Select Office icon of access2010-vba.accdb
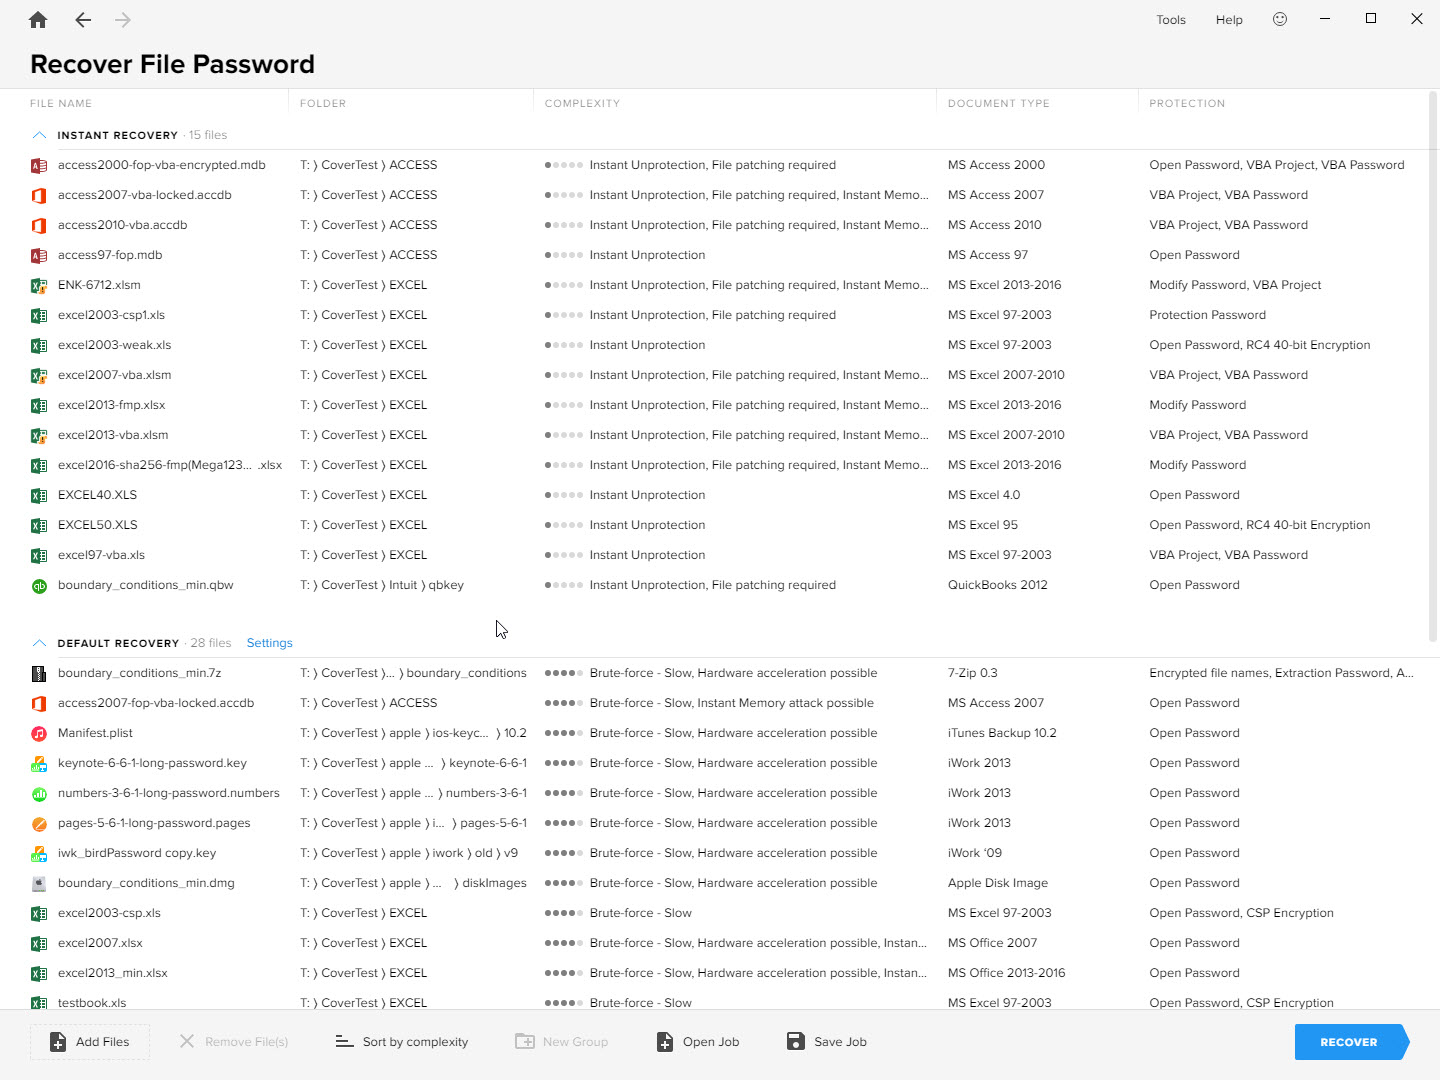The image size is (1440, 1080). pyautogui.click(x=39, y=225)
